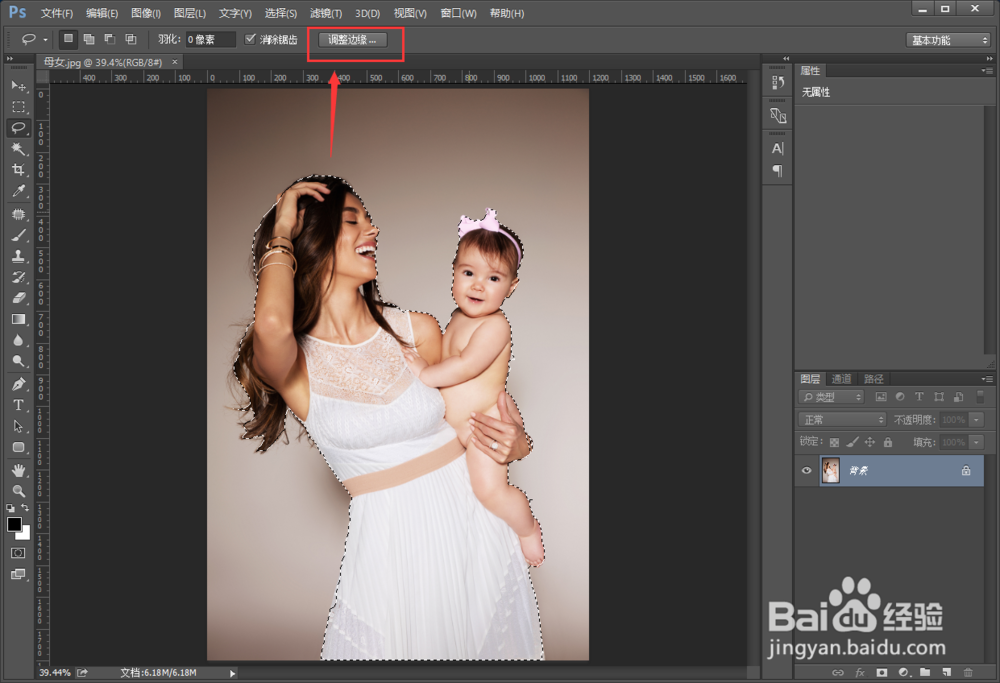Choose New Selection mode
The height and width of the screenshot is (683, 1000).
68,39
